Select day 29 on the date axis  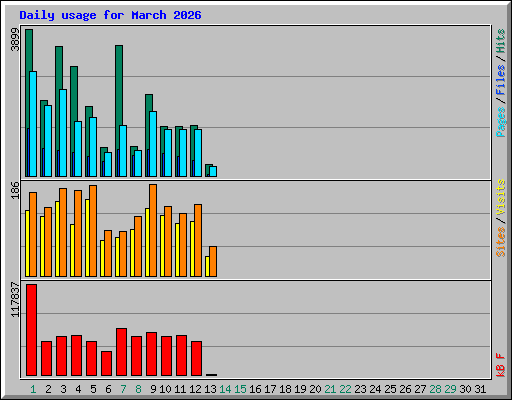(x=450, y=389)
